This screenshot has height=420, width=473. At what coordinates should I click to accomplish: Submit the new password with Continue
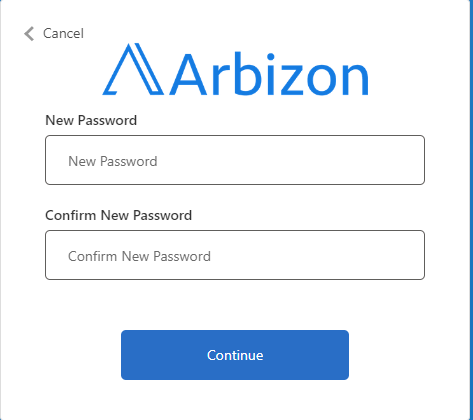pyautogui.click(x=235, y=355)
